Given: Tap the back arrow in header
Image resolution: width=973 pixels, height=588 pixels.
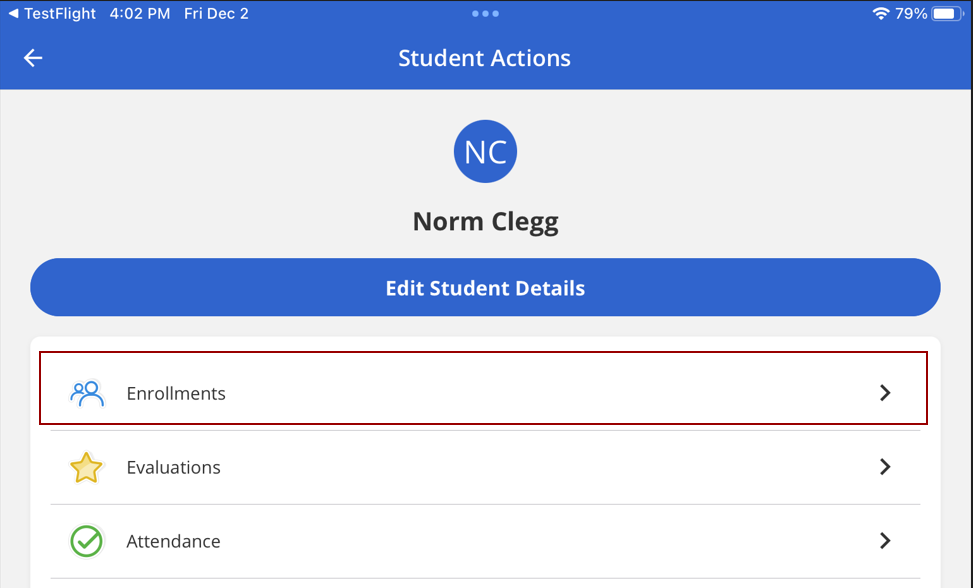Looking at the screenshot, I should [33, 58].
